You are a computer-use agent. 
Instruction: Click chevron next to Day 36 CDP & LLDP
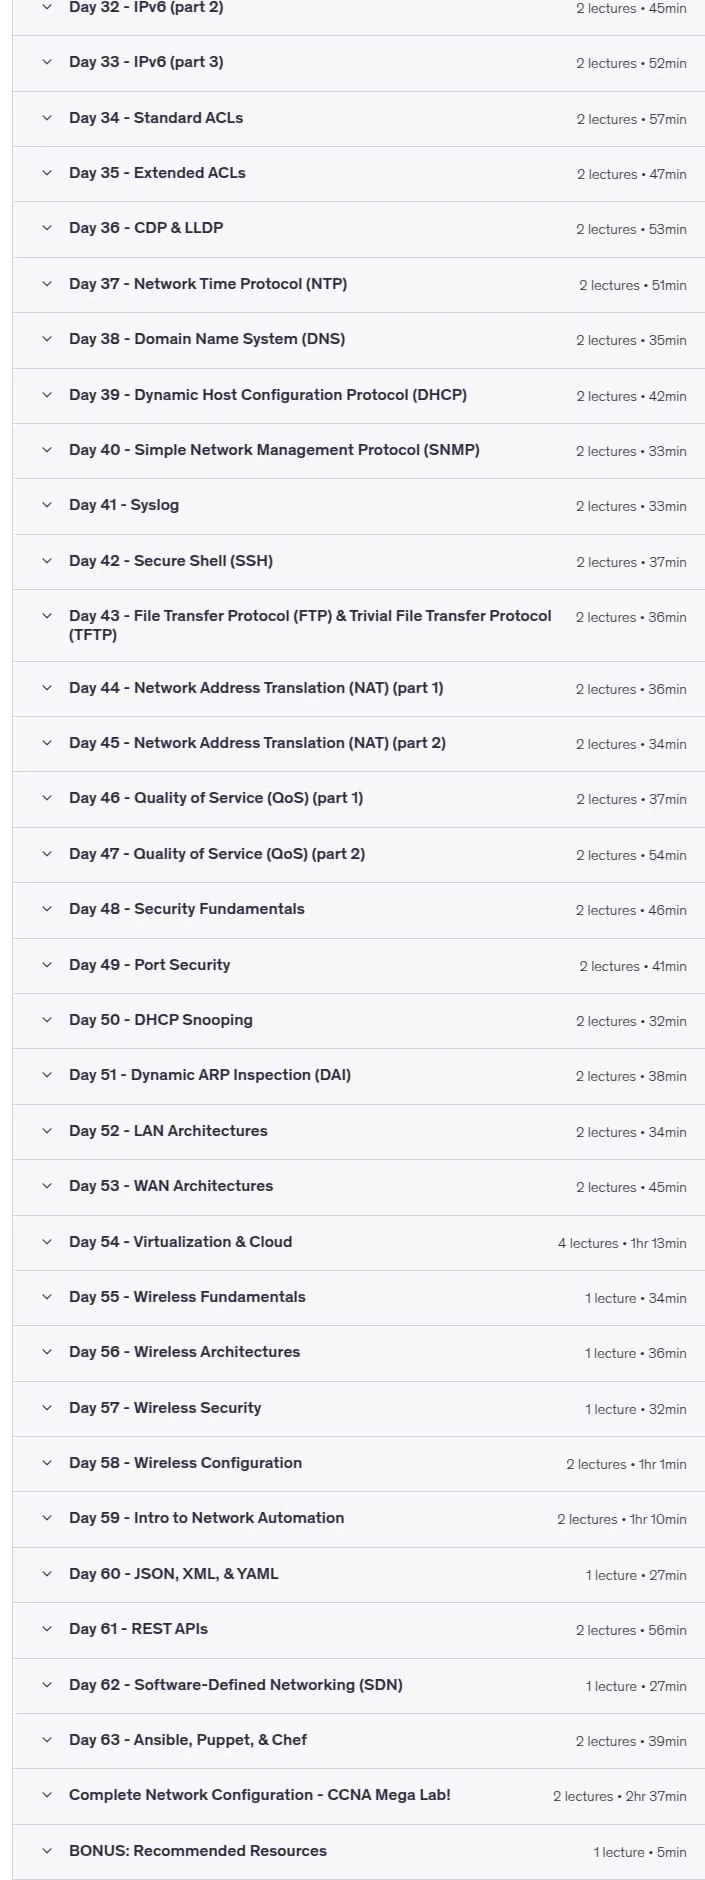[x=46, y=228]
